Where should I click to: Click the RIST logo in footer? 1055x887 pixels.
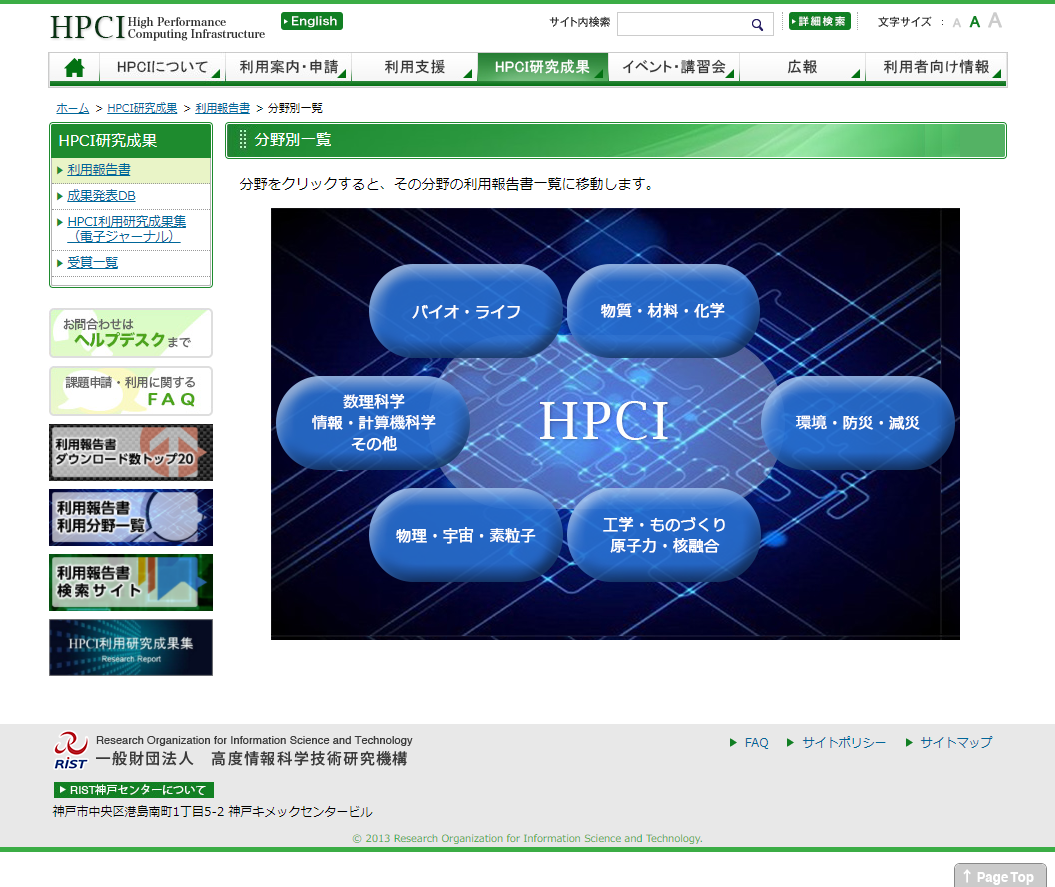pyautogui.click(x=70, y=750)
